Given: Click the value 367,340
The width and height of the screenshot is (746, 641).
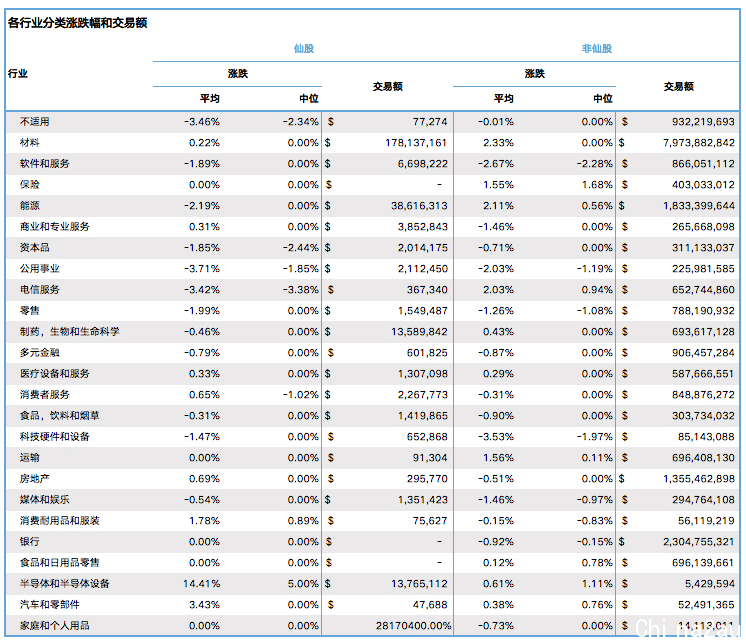Looking at the screenshot, I should 427,289.
